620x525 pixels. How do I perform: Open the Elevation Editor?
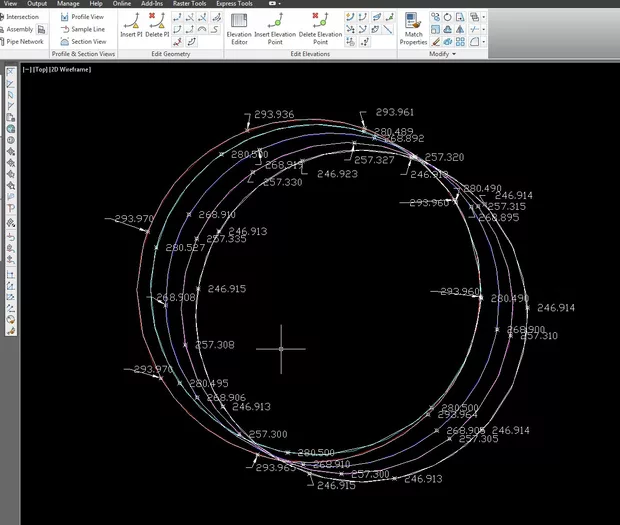point(239,24)
